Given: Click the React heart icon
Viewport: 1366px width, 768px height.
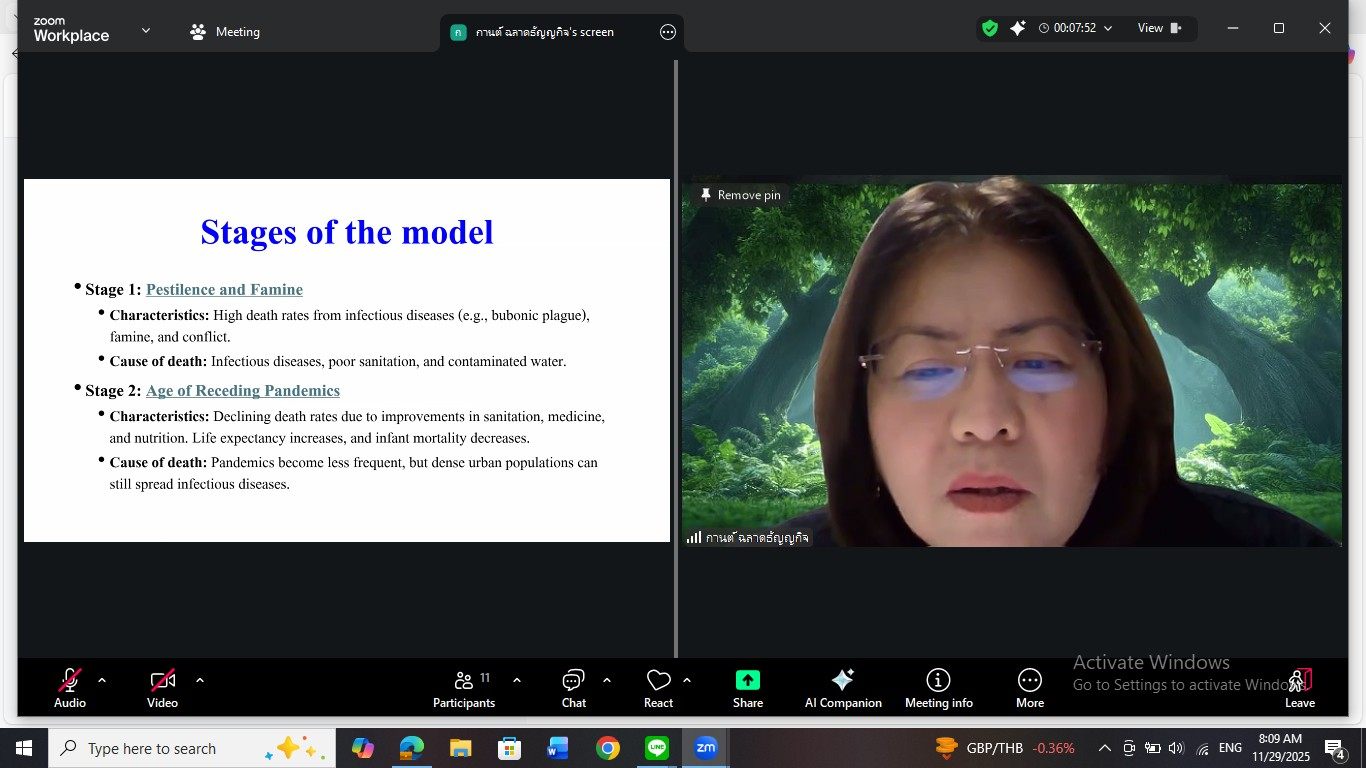Looking at the screenshot, I should click(x=658, y=688).
